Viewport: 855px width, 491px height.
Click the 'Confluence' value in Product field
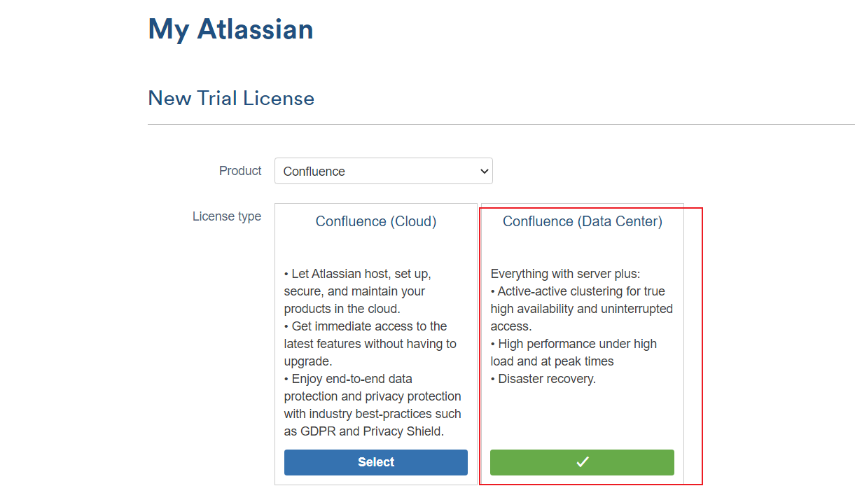coord(314,171)
